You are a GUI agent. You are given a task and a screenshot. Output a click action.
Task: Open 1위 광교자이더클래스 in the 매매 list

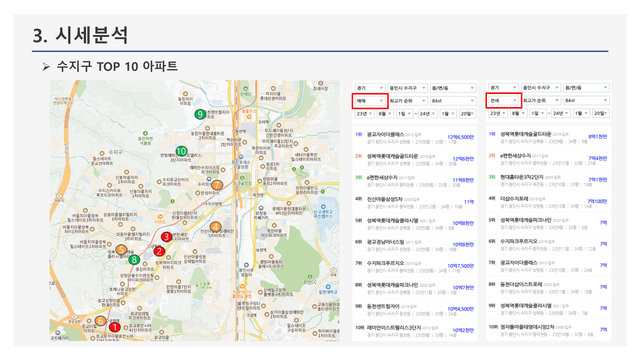click(x=415, y=138)
